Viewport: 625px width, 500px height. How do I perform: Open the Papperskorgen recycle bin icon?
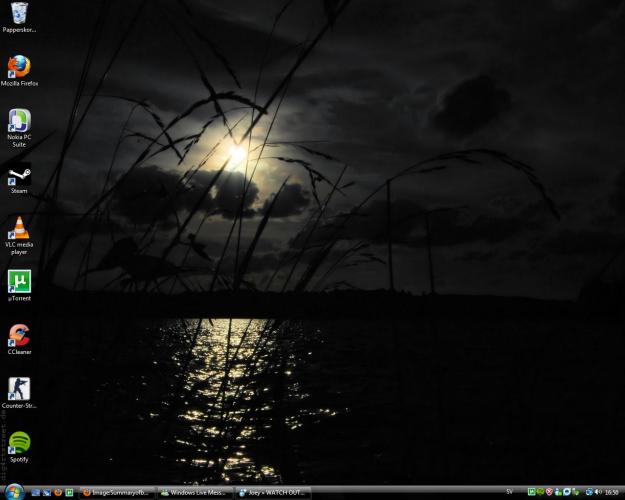coord(19,17)
